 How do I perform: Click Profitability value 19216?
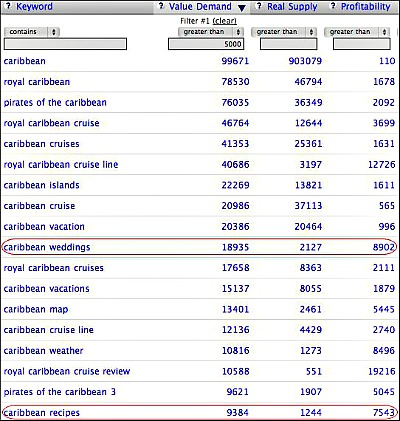381,371
